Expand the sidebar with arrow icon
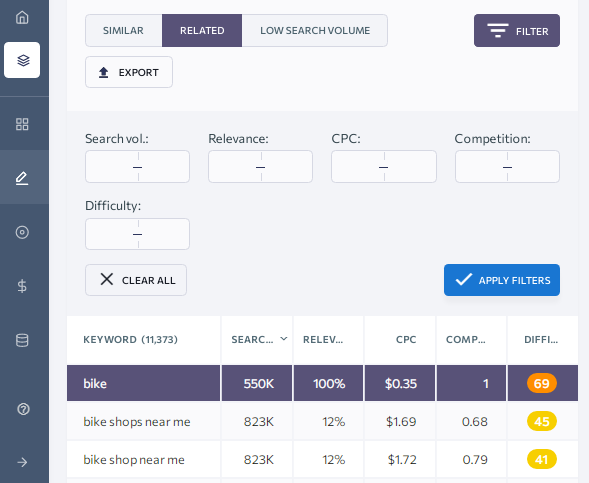Image resolution: width=589 pixels, height=483 pixels. (x=22, y=462)
